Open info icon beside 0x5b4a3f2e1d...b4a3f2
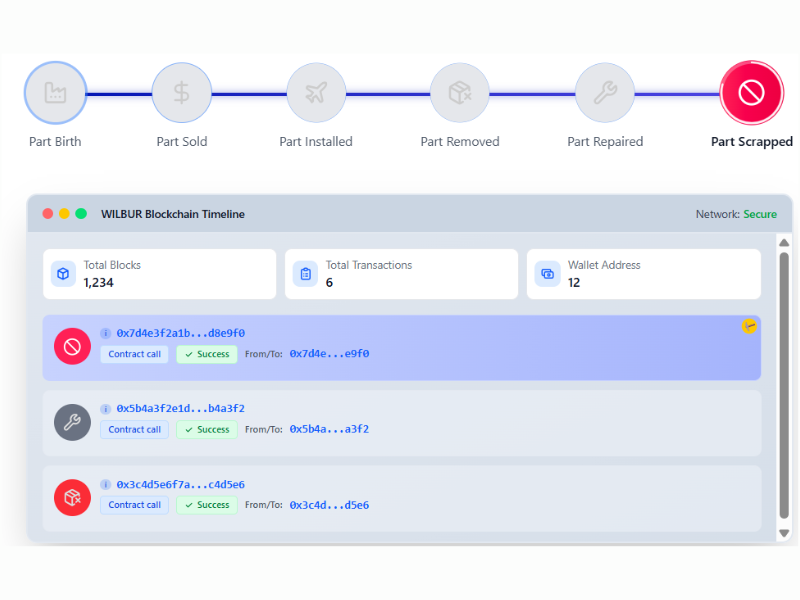Viewport: 800px width, 600px height. (106, 409)
